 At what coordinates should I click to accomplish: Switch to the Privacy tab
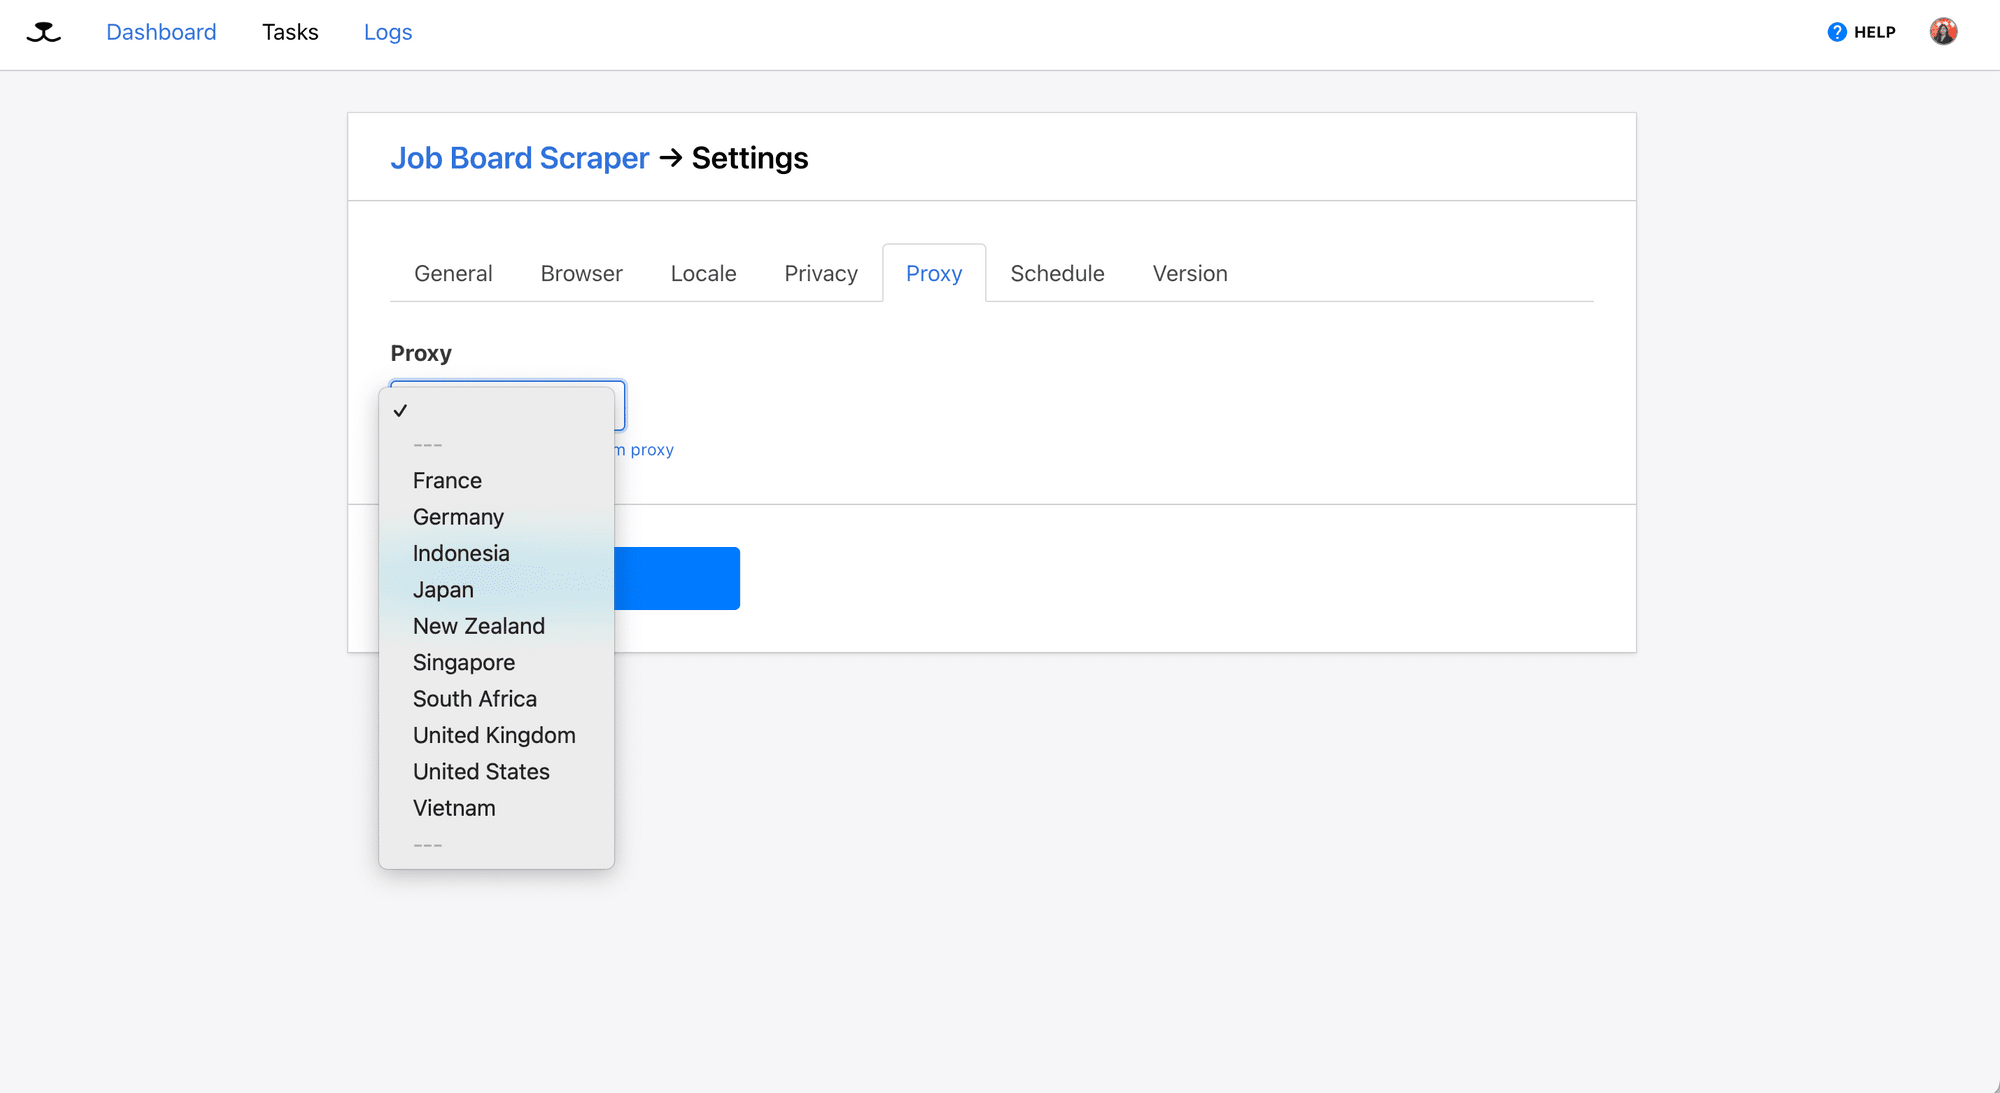[820, 274]
